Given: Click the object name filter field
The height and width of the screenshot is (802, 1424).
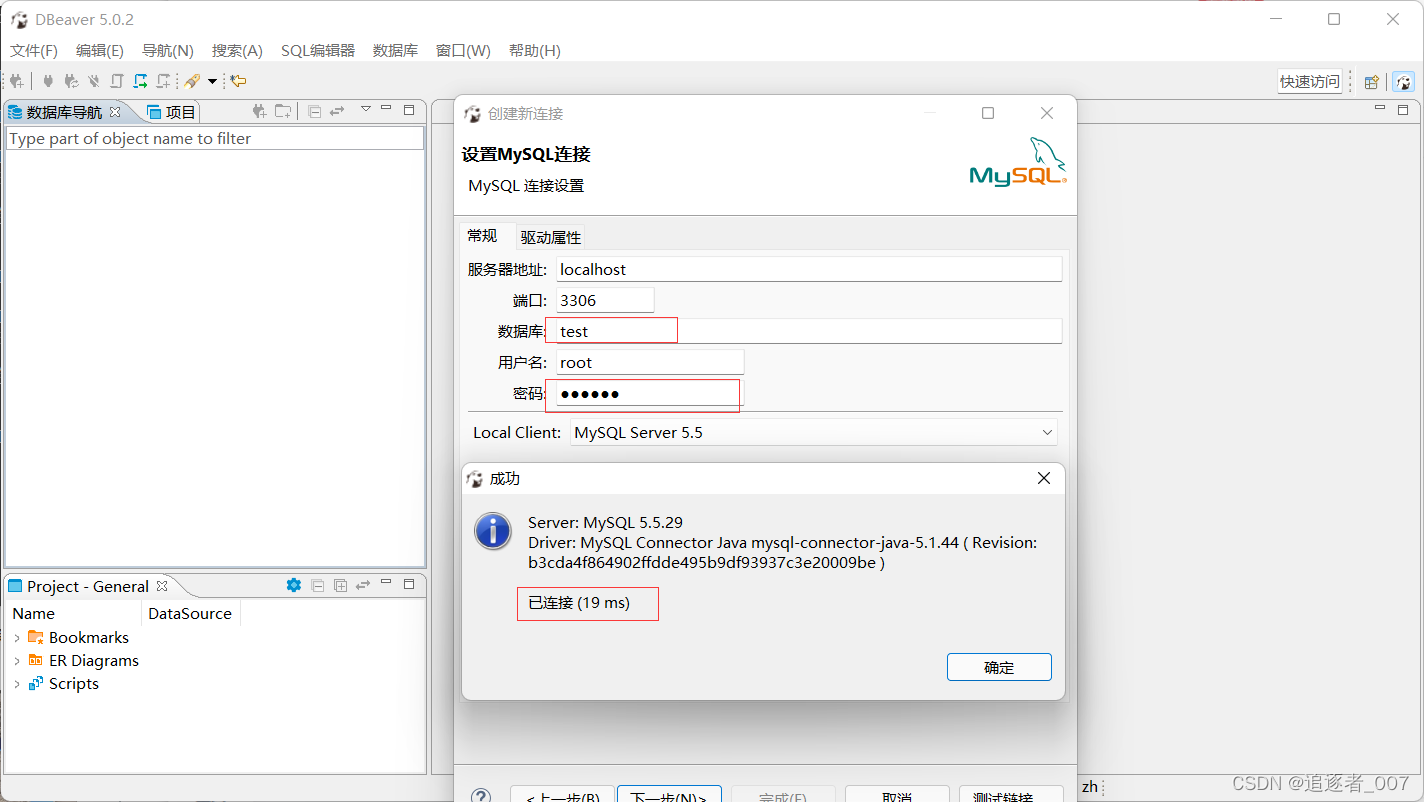Looking at the screenshot, I should (x=215, y=139).
